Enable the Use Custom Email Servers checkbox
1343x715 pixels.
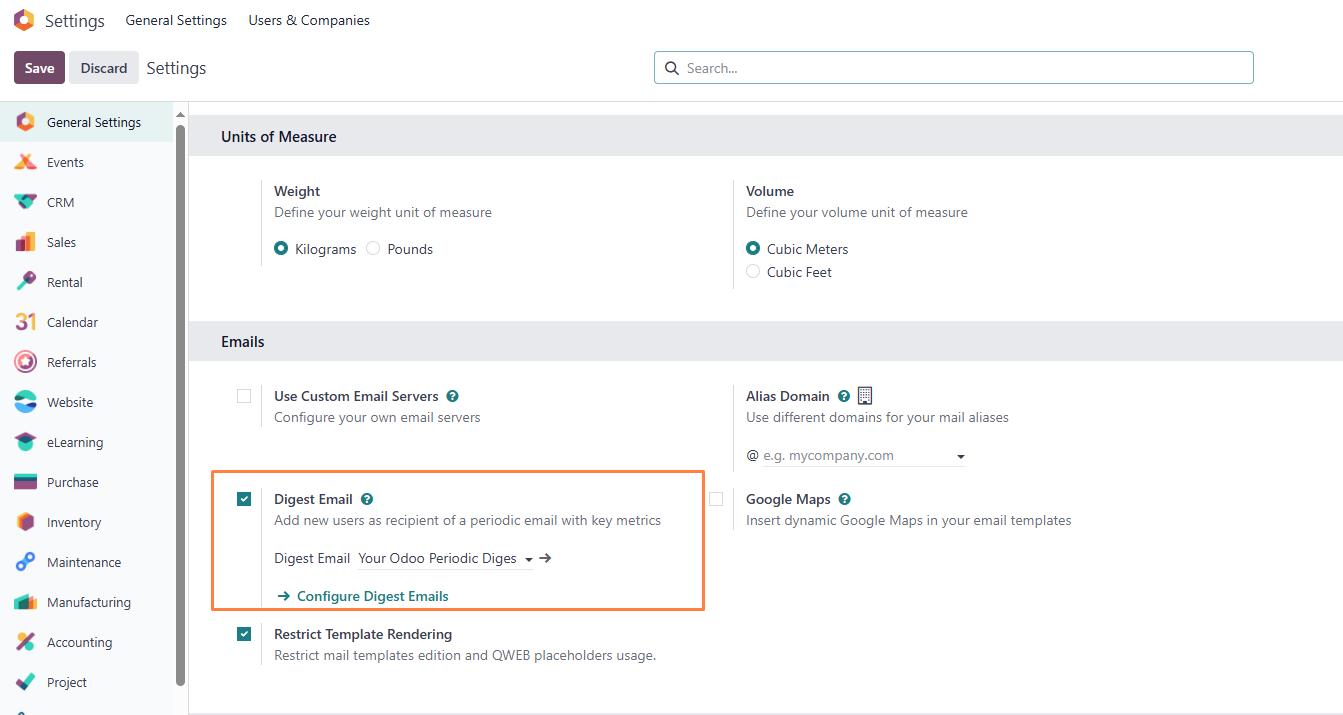[244, 396]
